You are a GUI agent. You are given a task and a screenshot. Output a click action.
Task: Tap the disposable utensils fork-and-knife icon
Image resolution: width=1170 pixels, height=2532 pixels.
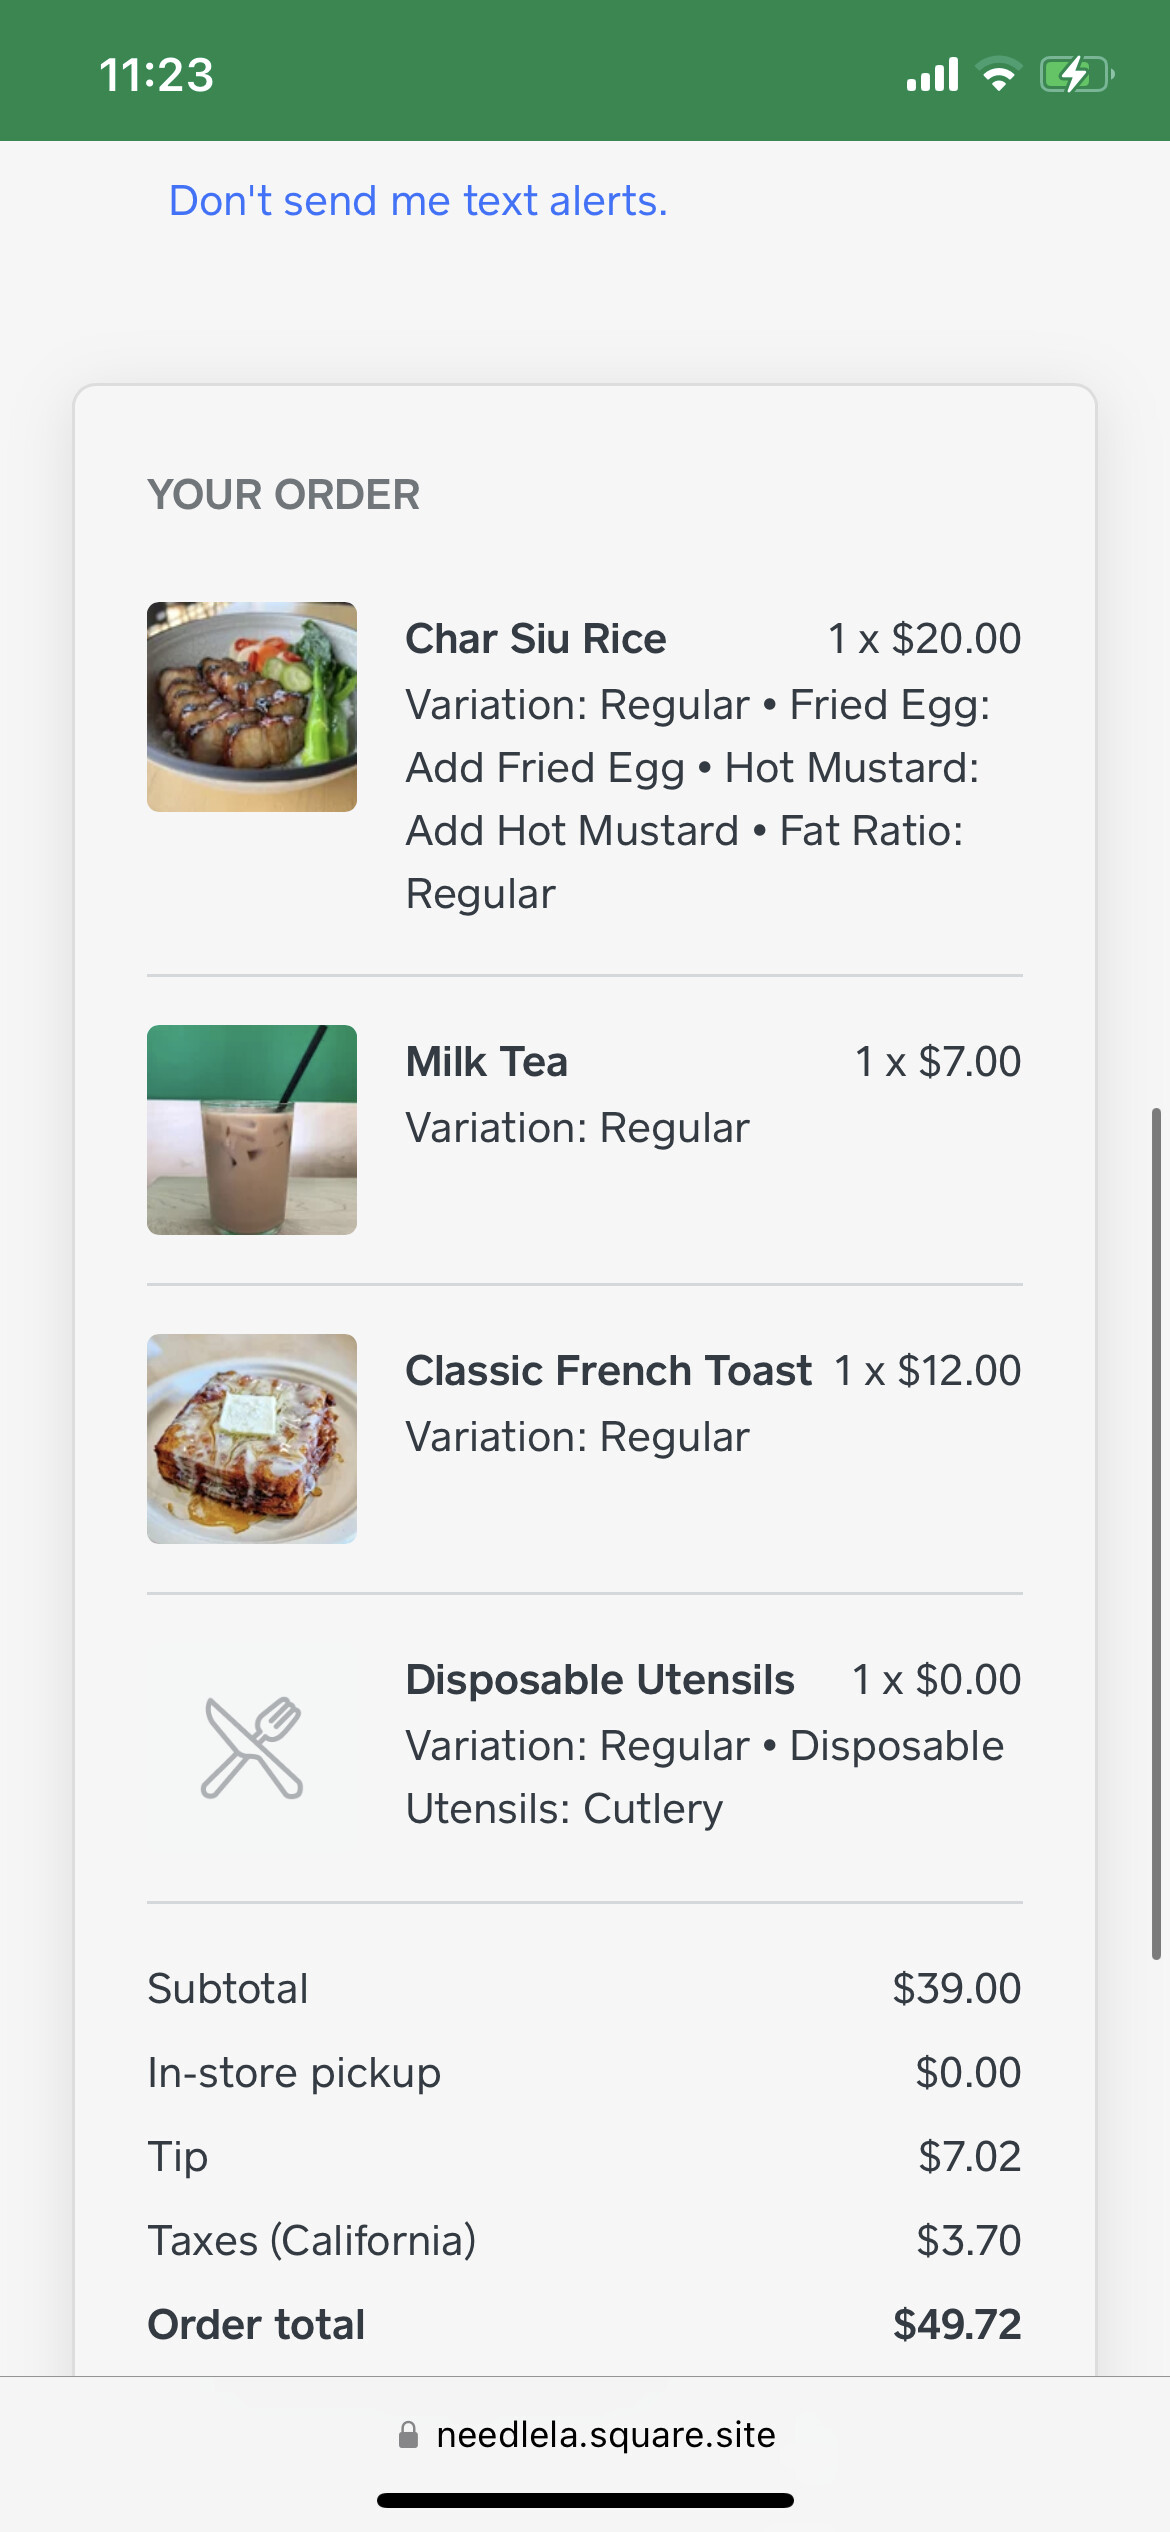point(252,1747)
